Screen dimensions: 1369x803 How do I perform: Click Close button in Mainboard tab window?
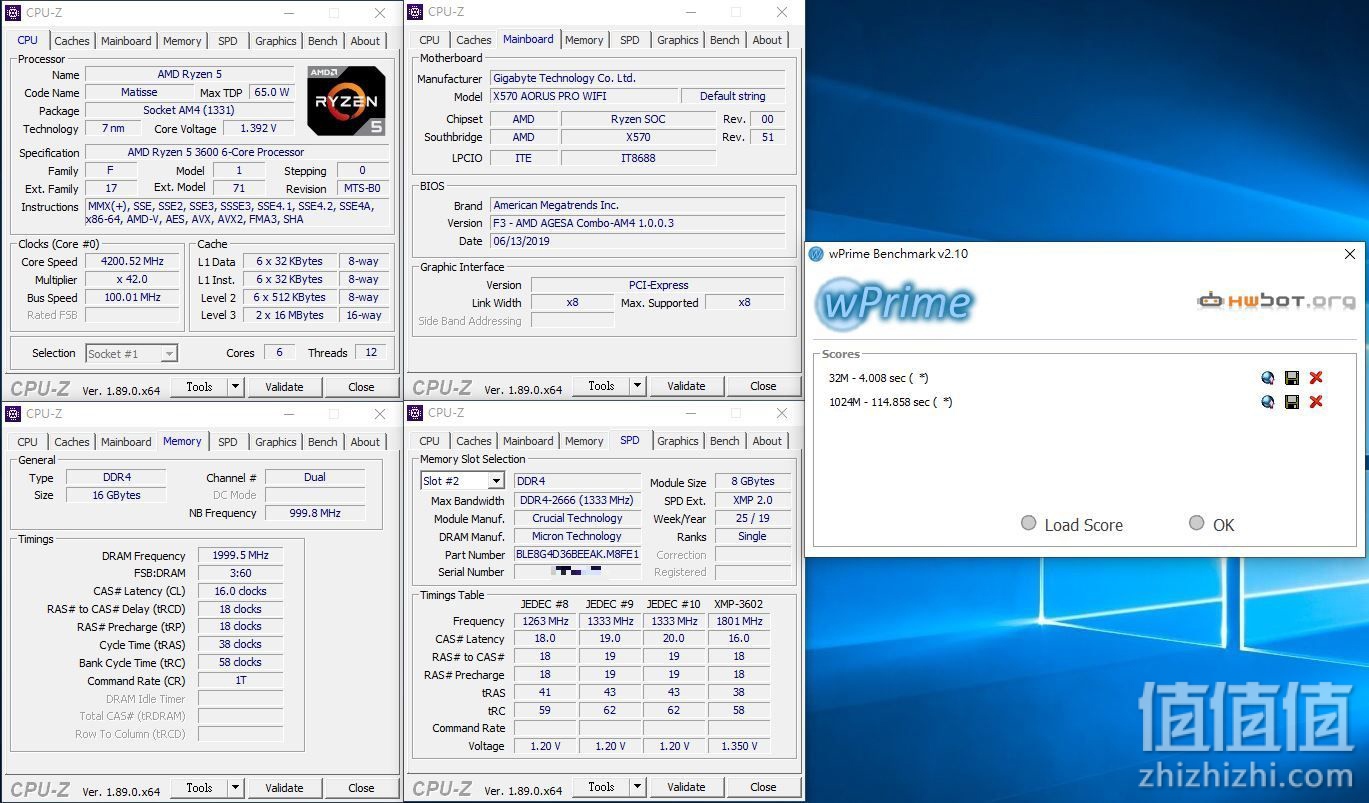click(763, 386)
